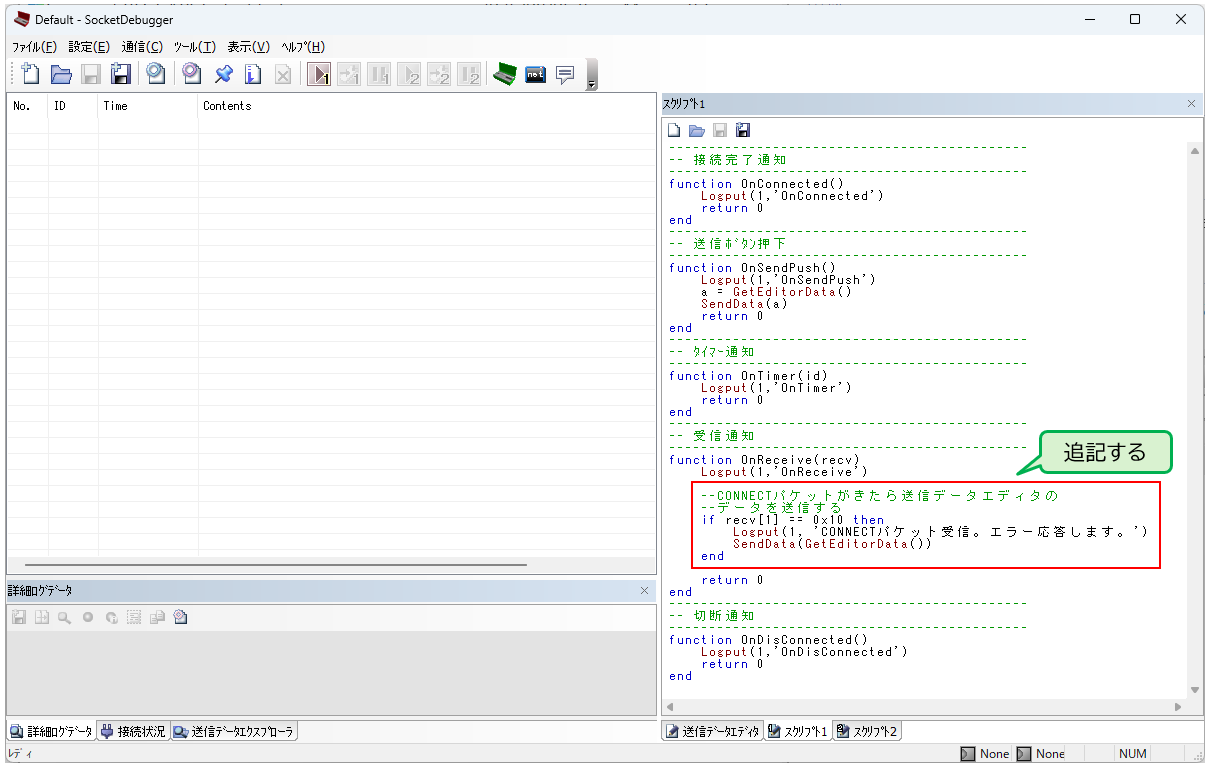This screenshot has height=769, width=1211.
Task: Close the スクリプト1 panel
Action: click(1191, 103)
